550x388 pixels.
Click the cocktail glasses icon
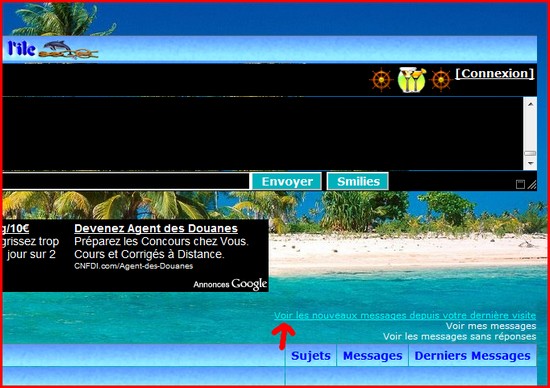(412, 80)
